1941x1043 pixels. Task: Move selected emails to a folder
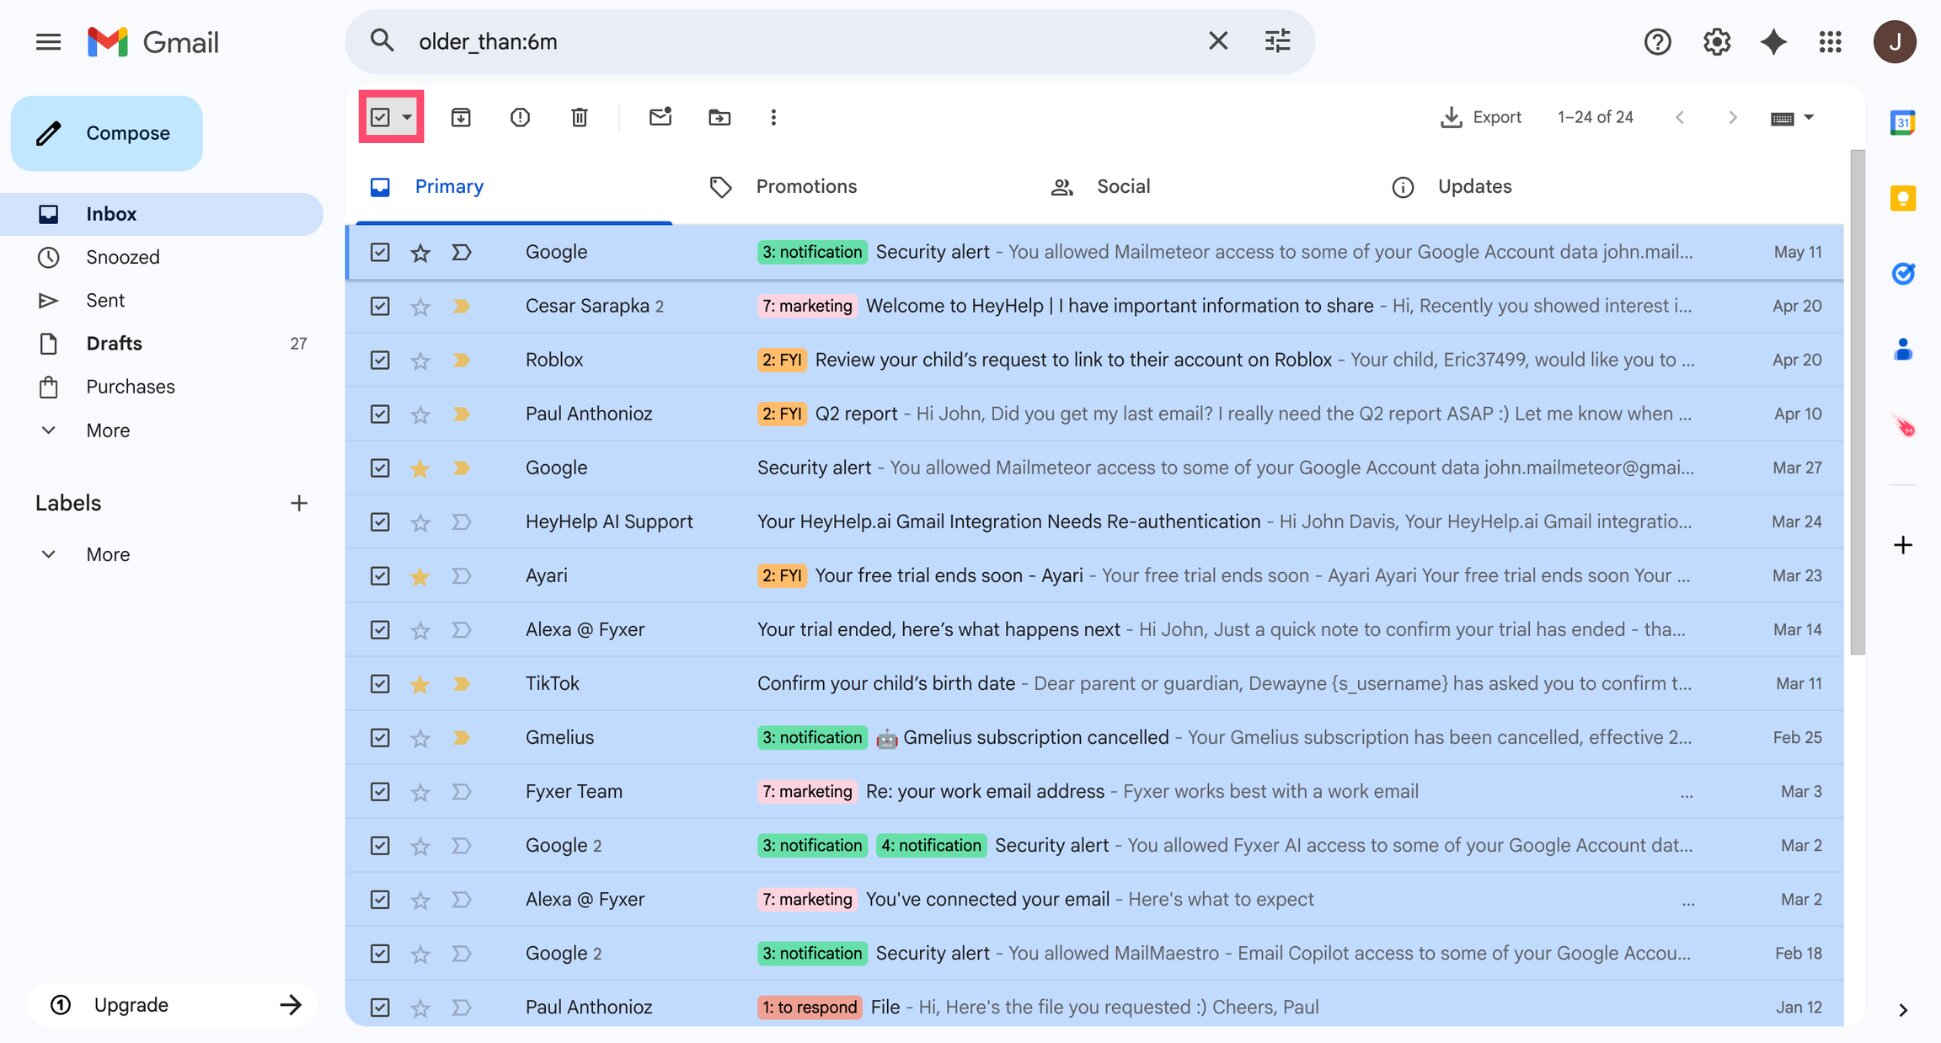719,117
